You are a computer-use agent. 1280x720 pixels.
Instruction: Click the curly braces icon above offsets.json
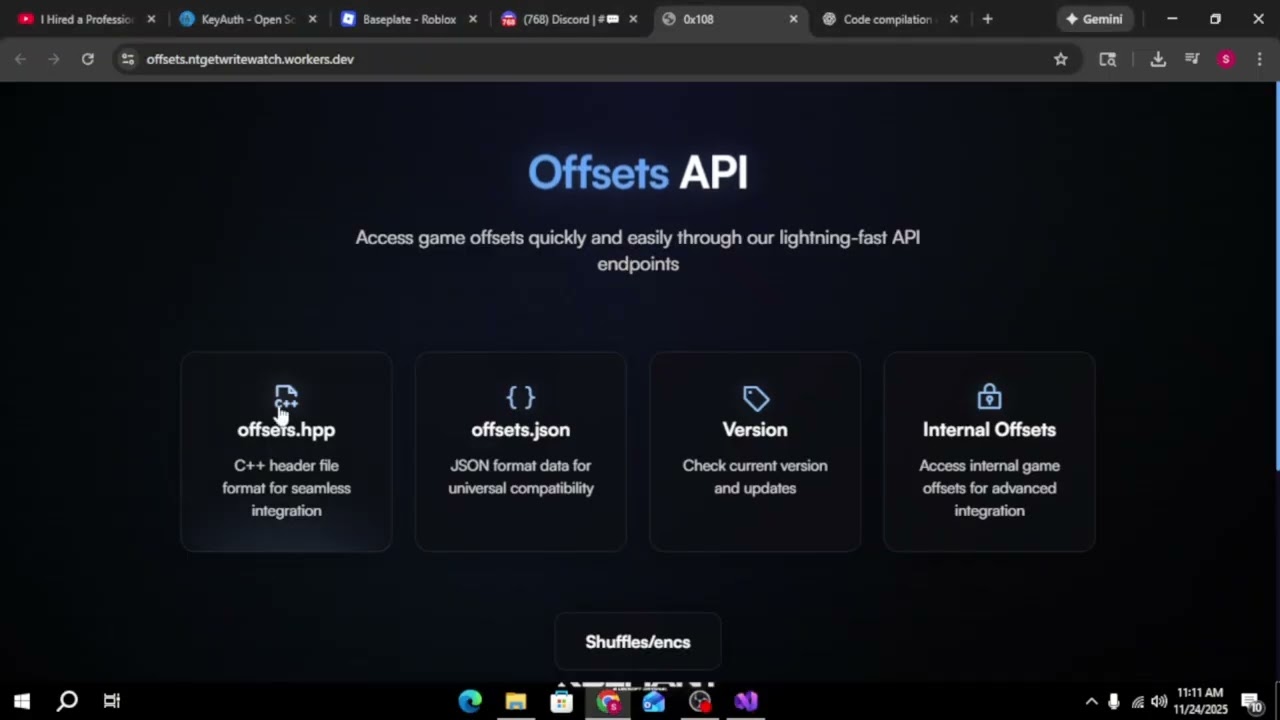521,397
